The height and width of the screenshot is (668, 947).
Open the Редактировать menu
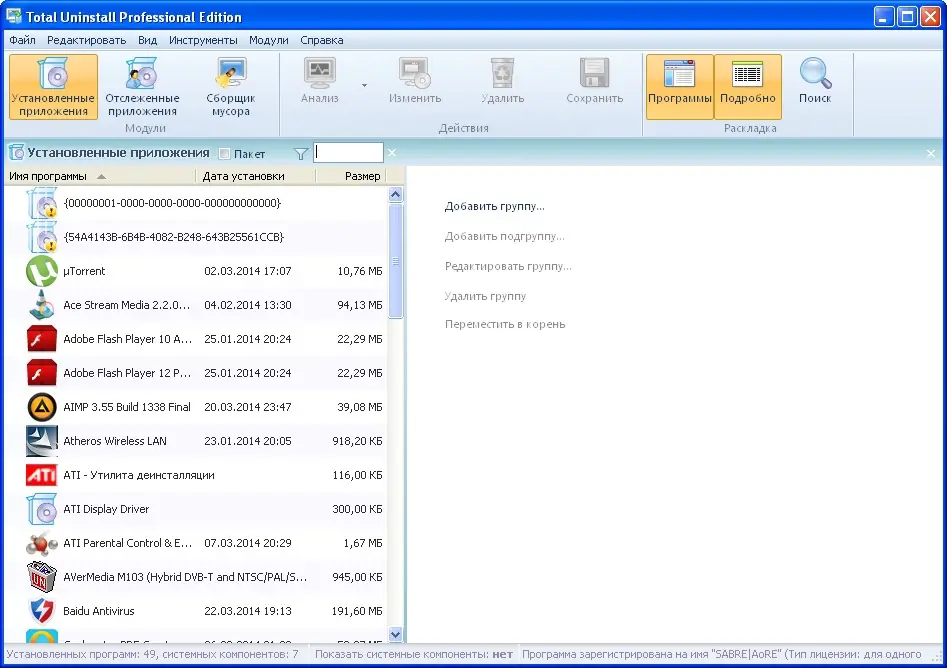pyautogui.click(x=86, y=40)
